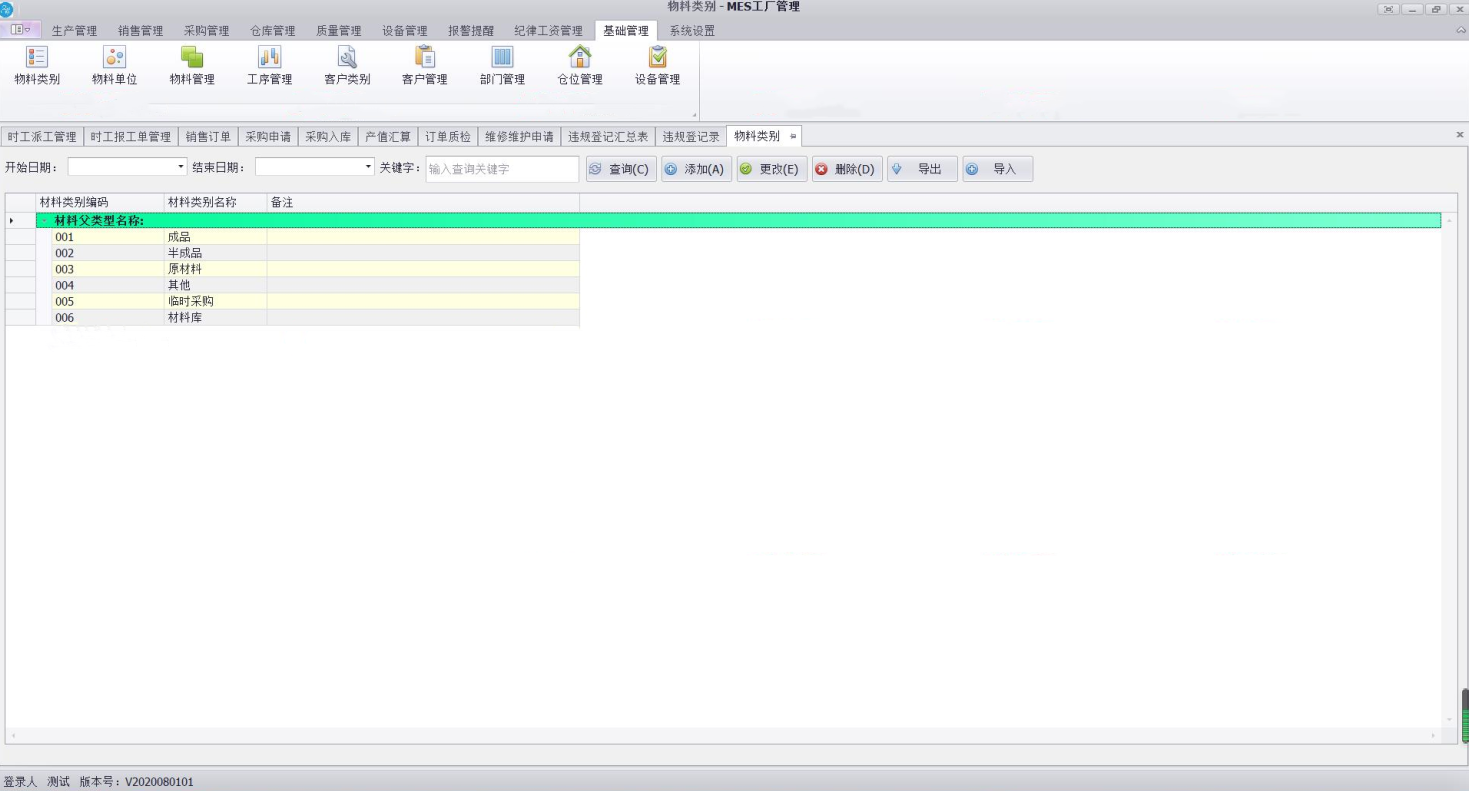Click the 查询(C) button

pos(621,169)
